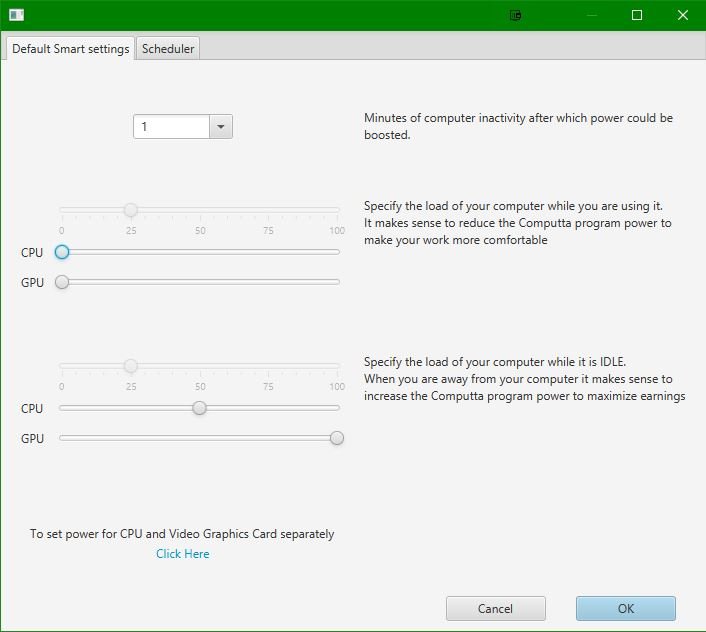Image resolution: width=706 pixels, height=632 pixels.
Task: Click the GPU slider thumb in the IDLE section
Action: pyautogui.click(x=337, y=438)
